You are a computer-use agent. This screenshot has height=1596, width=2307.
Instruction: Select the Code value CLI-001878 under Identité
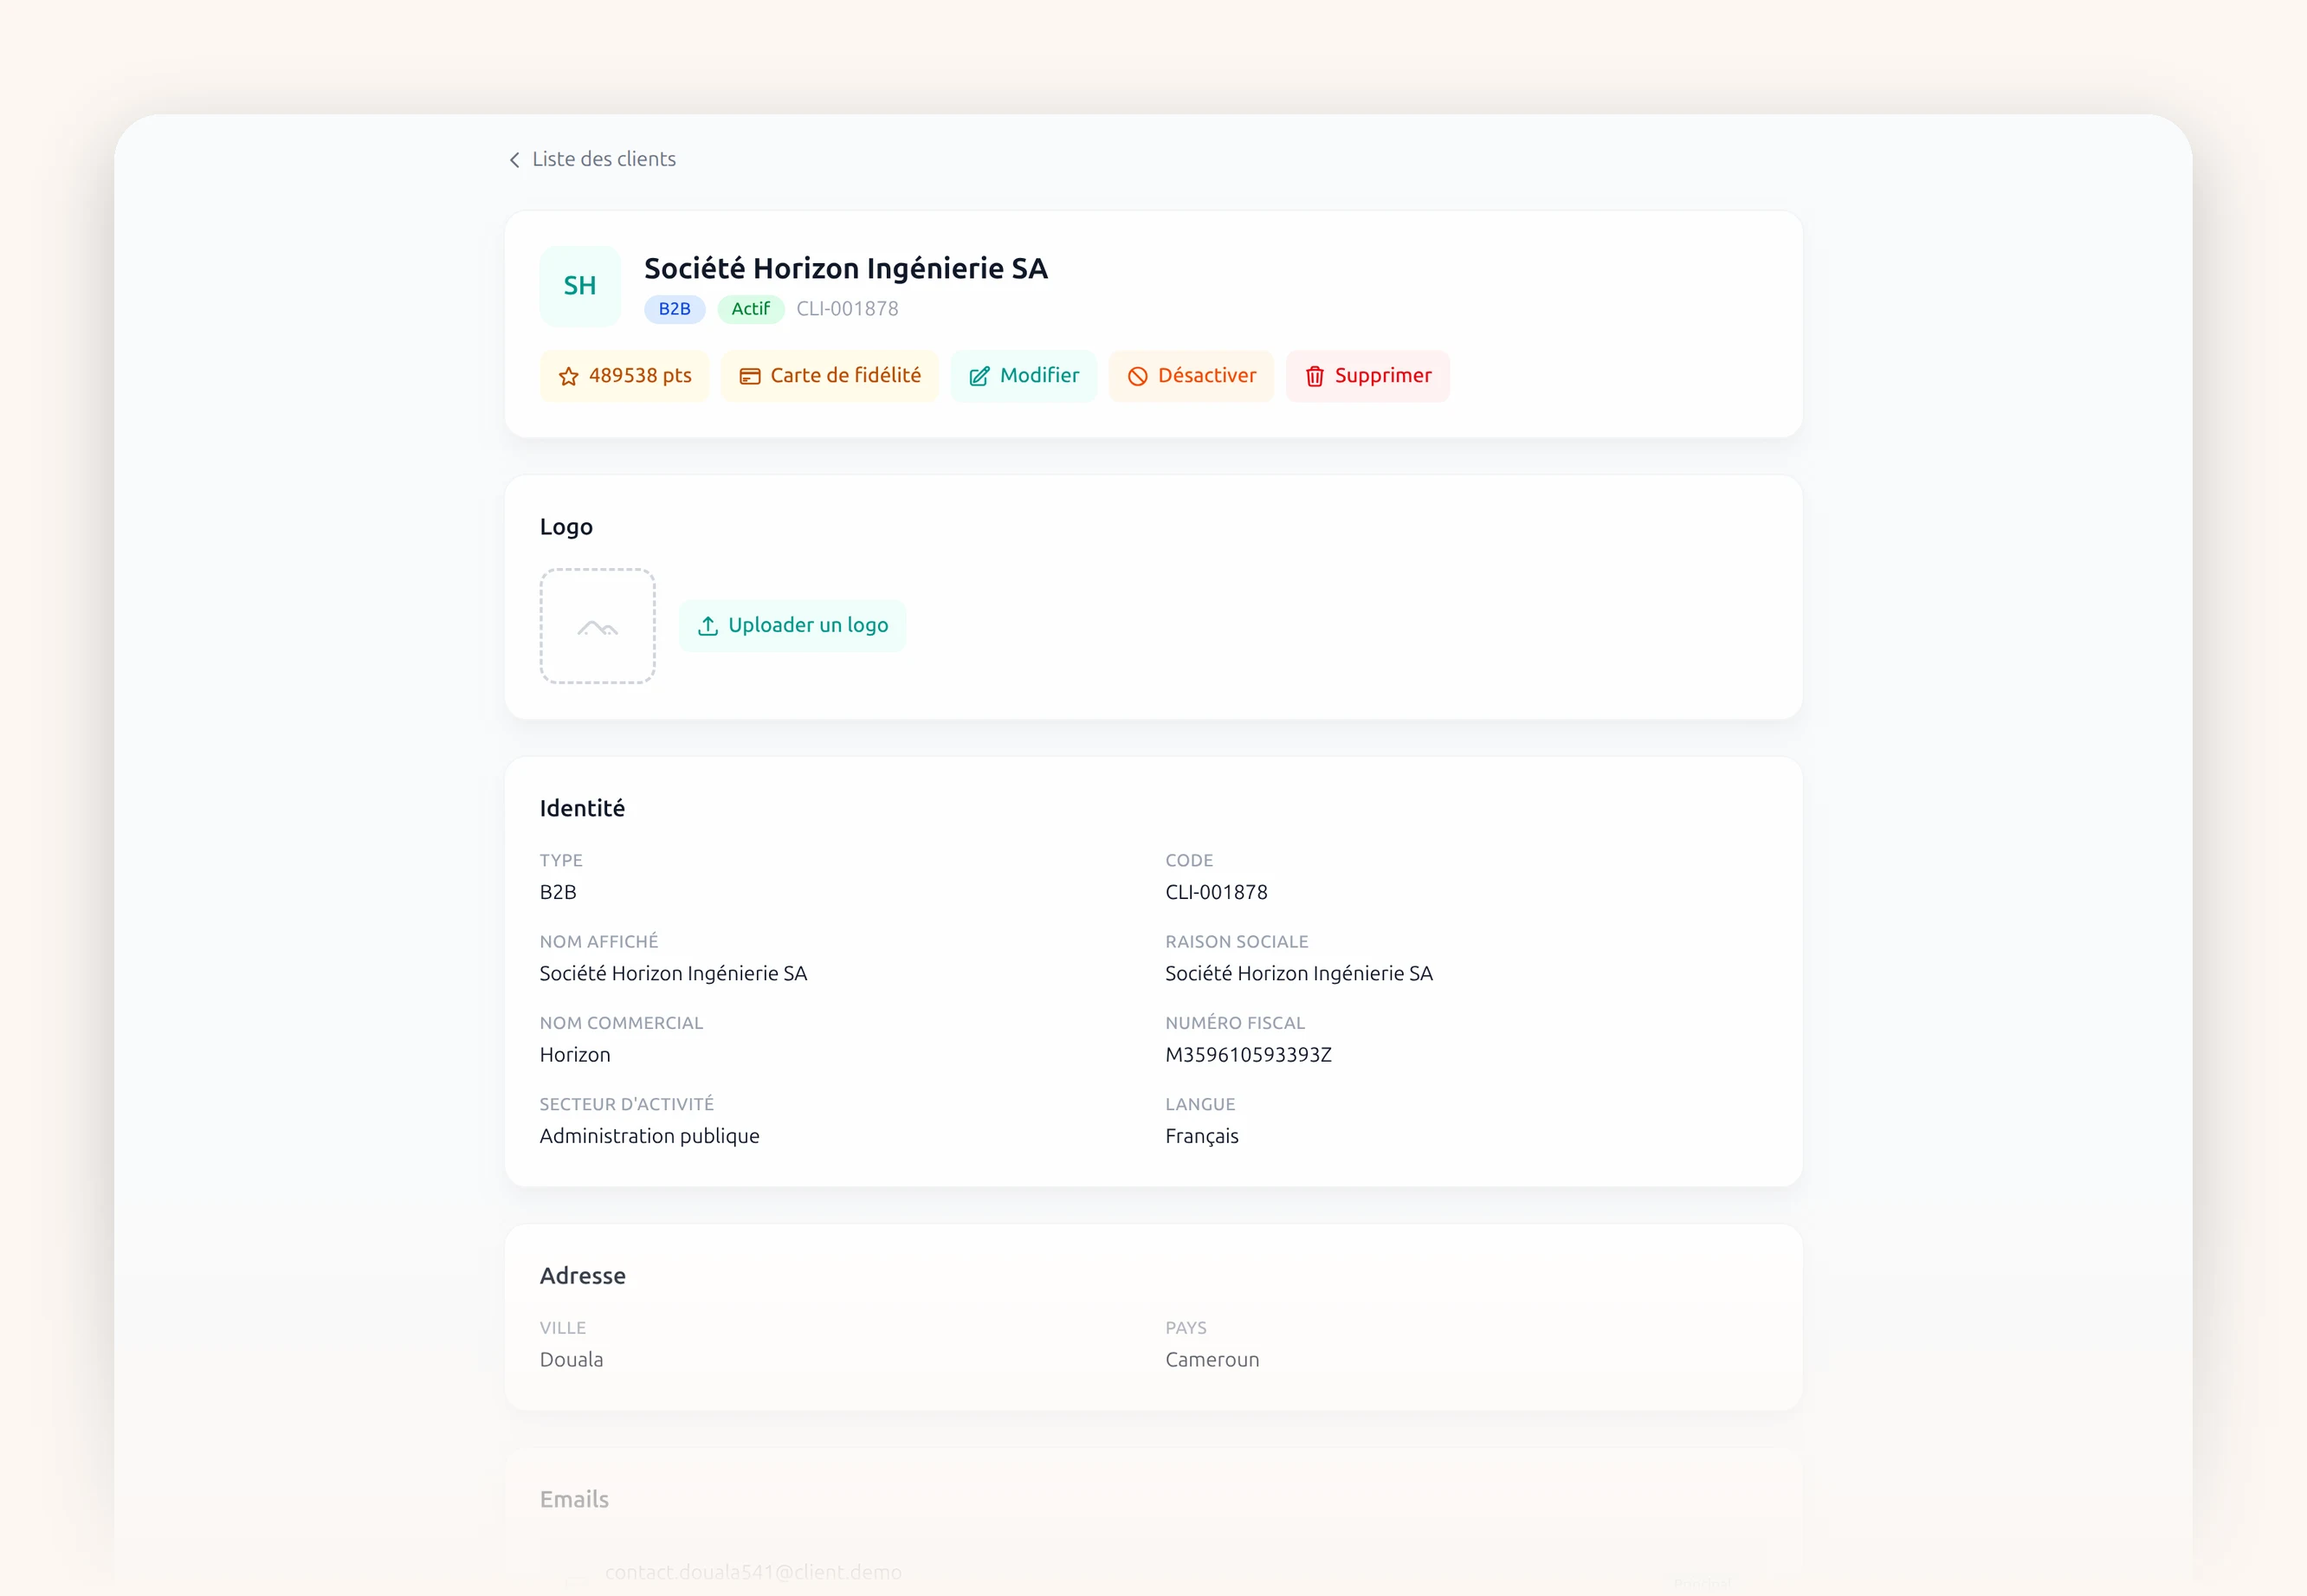pos(1216,892)
